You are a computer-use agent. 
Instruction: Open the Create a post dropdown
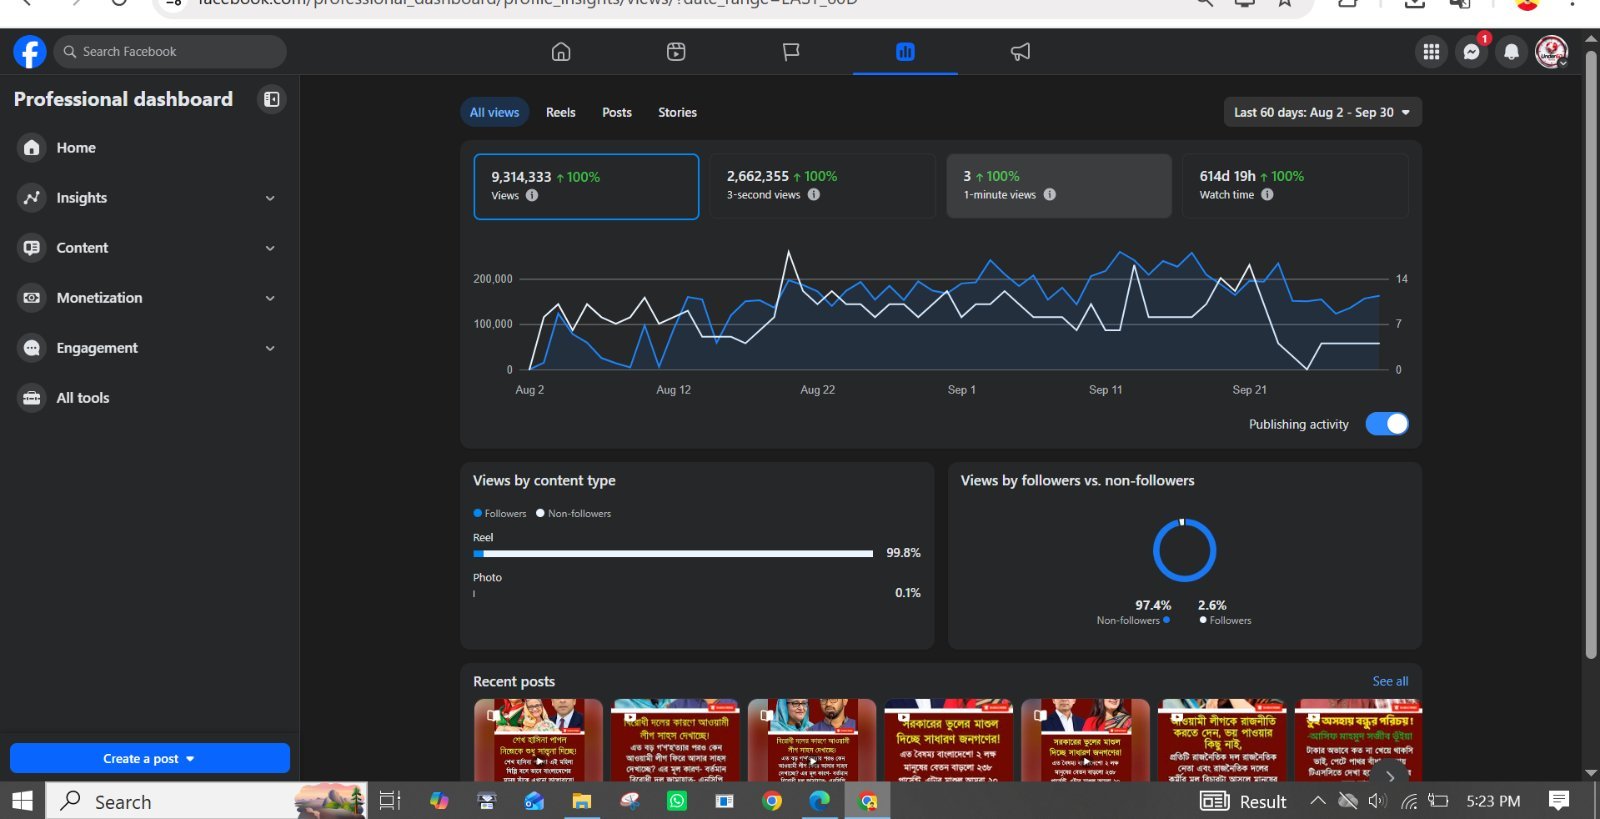click(150, 758)
